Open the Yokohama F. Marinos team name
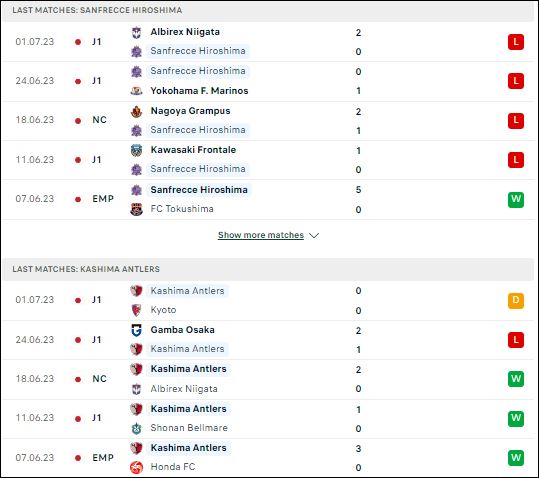Viewport: 539px width, 478px height. 199,91
